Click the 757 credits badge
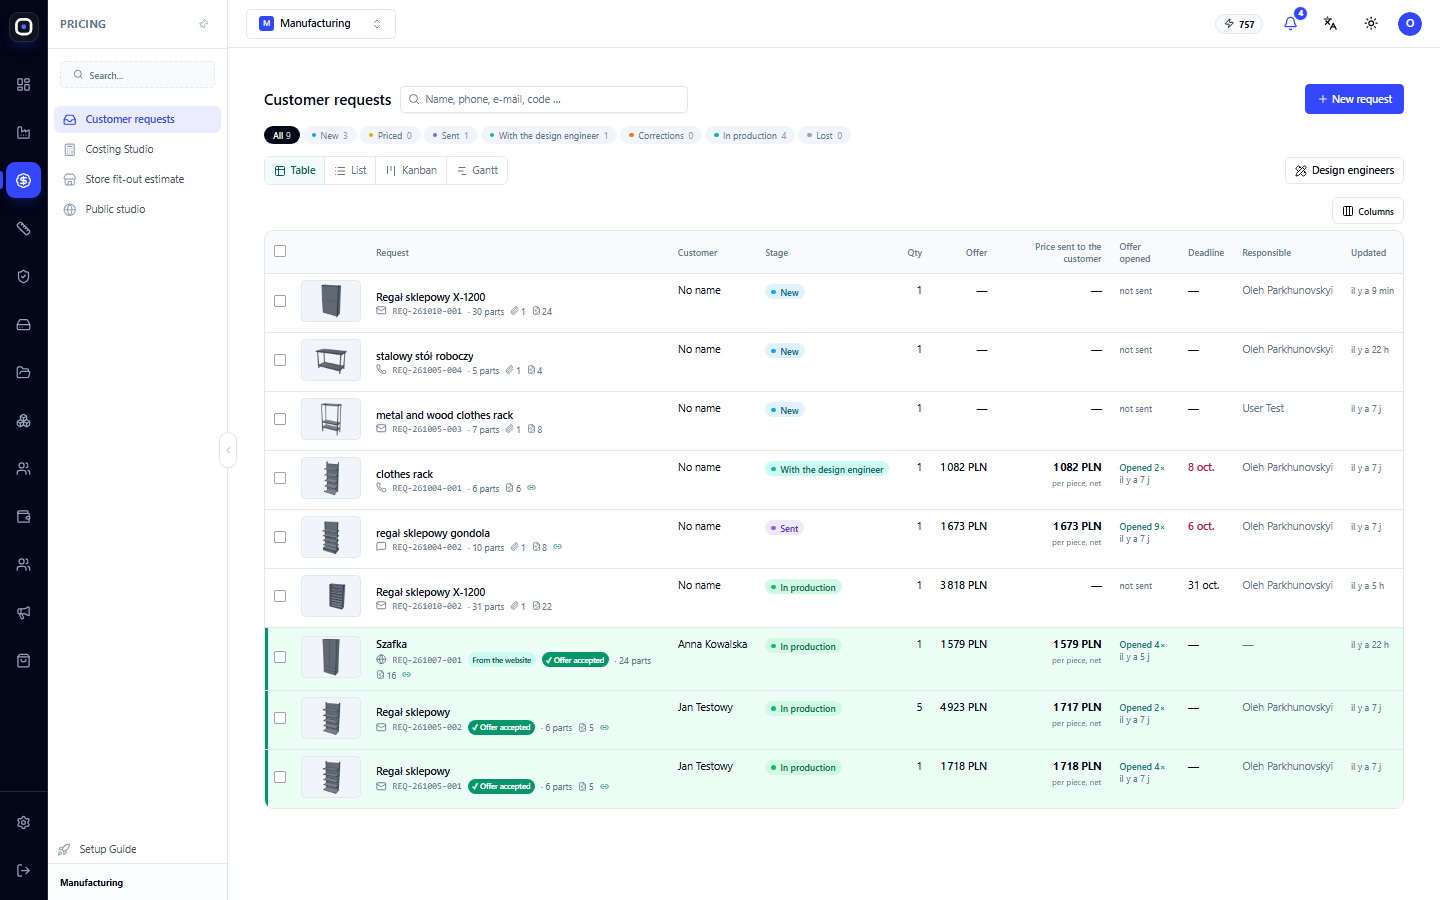This screenshot has width=1440, height=900. coord(1239,24)
